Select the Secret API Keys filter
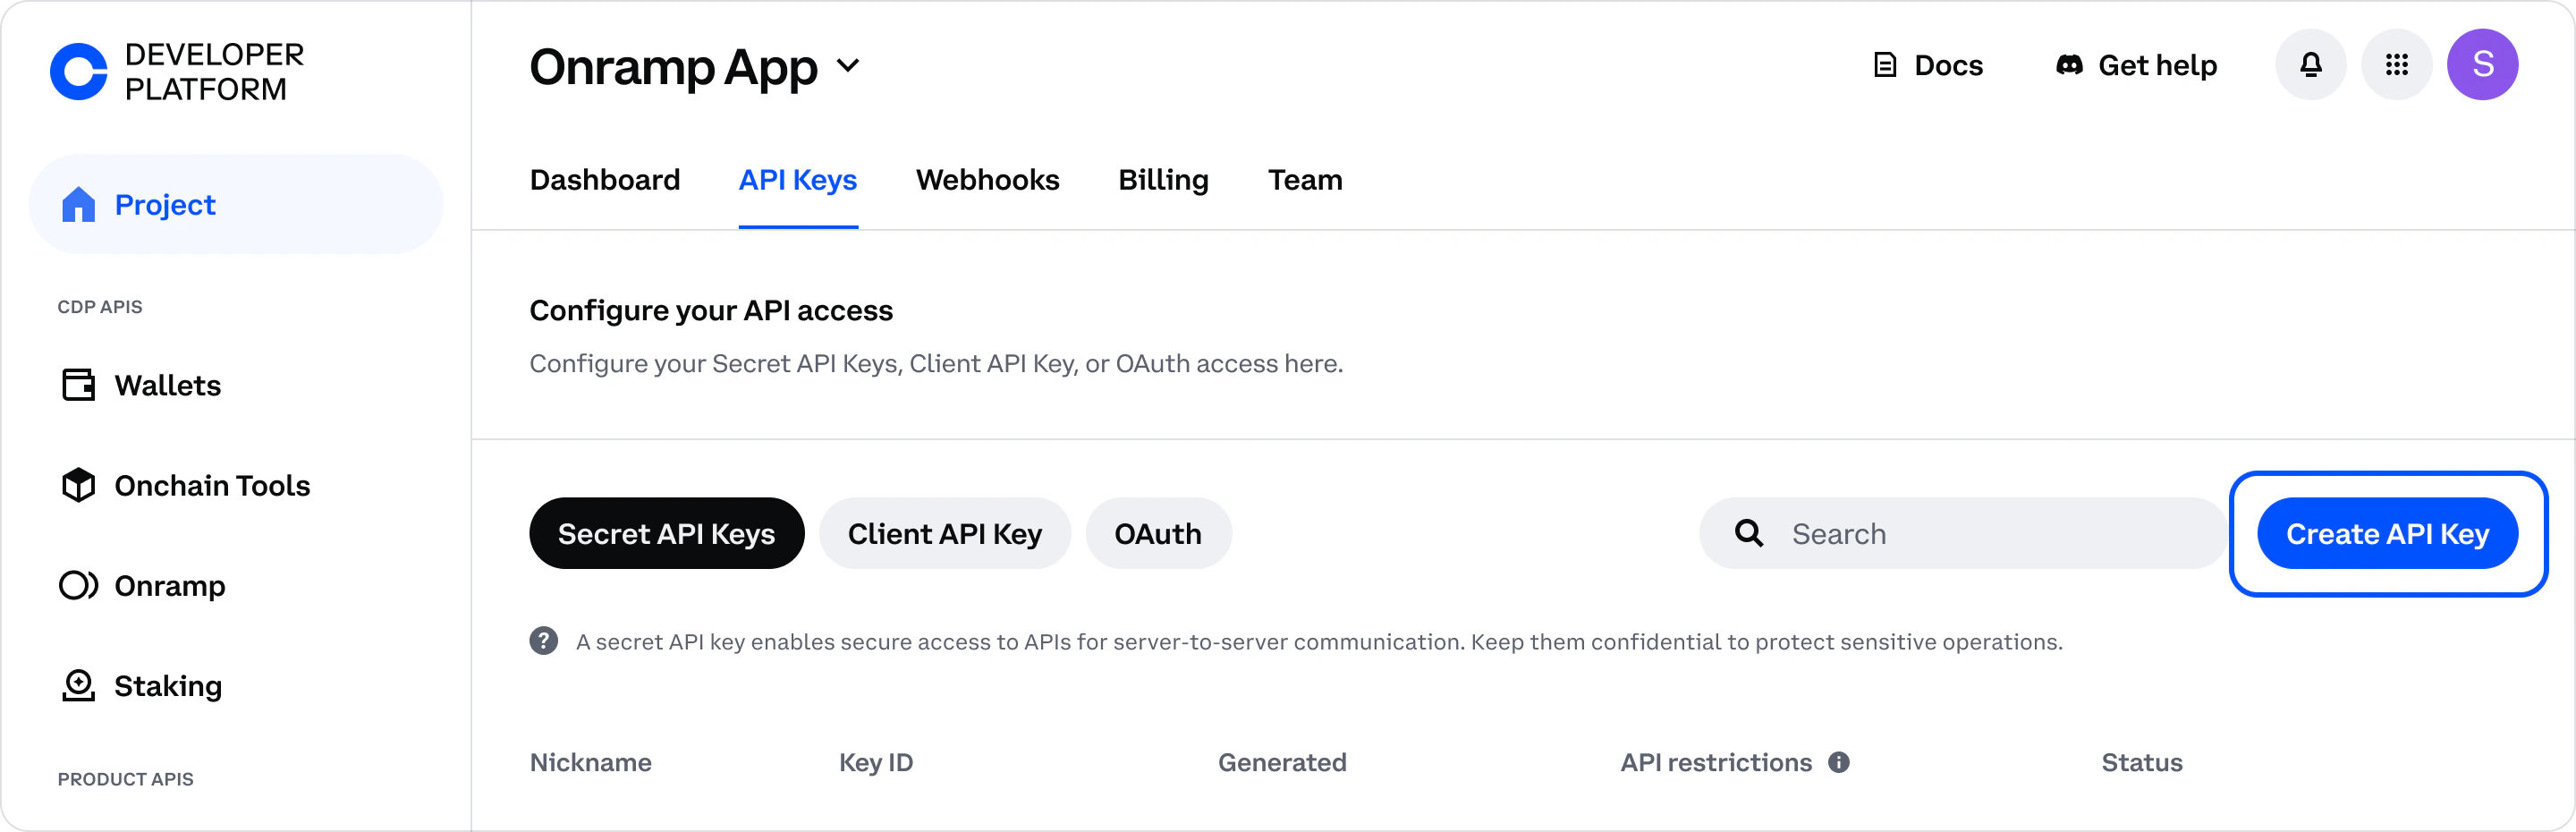 click(666, 533)
